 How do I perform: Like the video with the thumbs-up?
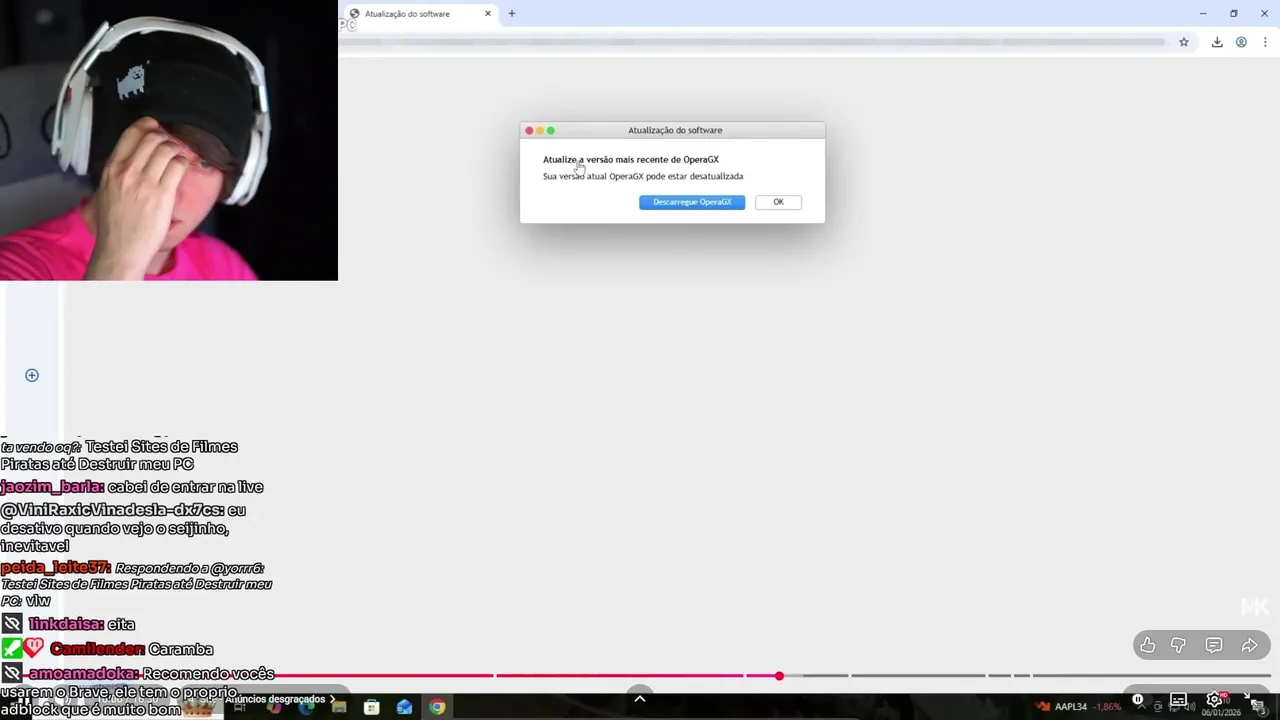tap(1148, 646)
